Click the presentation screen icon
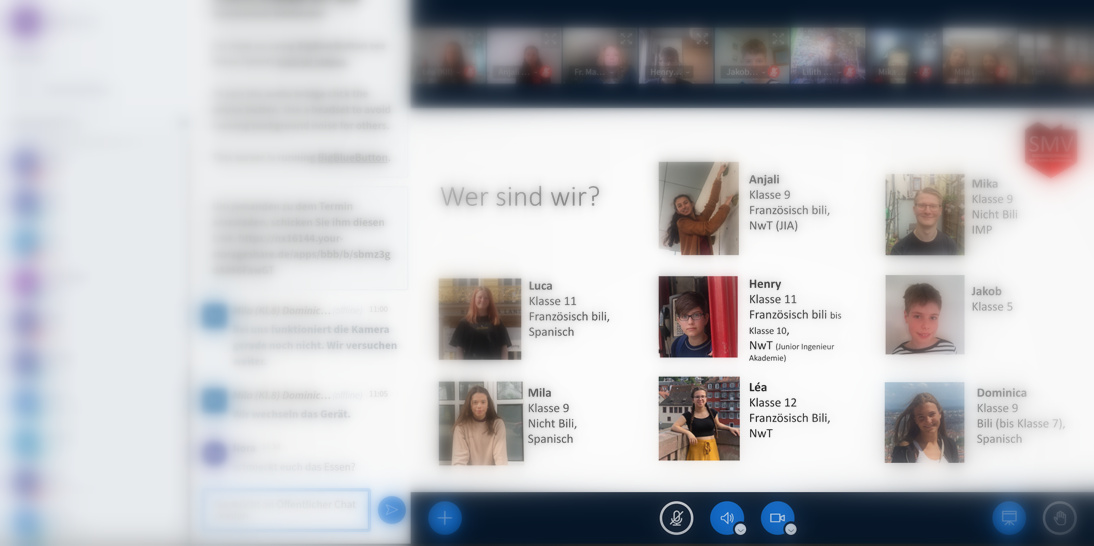 [1009, 518]
